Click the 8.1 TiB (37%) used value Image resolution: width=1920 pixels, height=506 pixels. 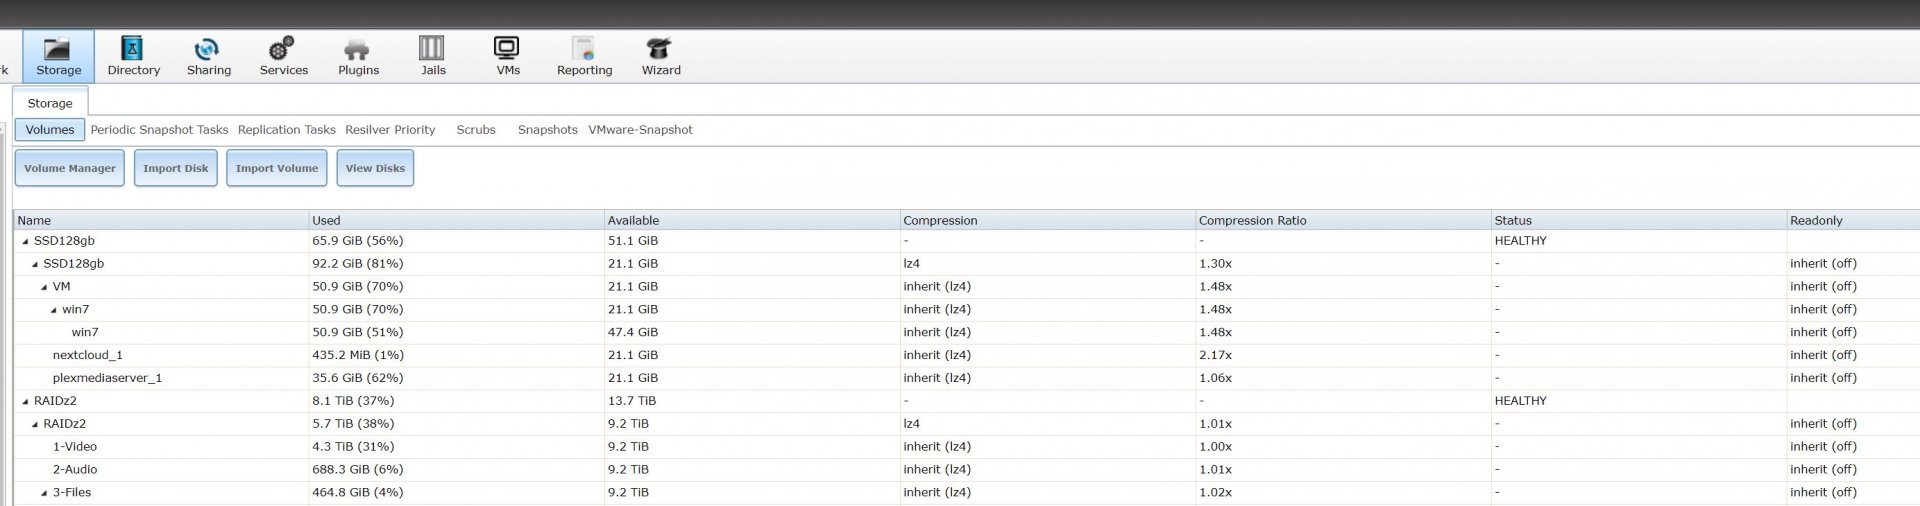[x=352, y=401]
